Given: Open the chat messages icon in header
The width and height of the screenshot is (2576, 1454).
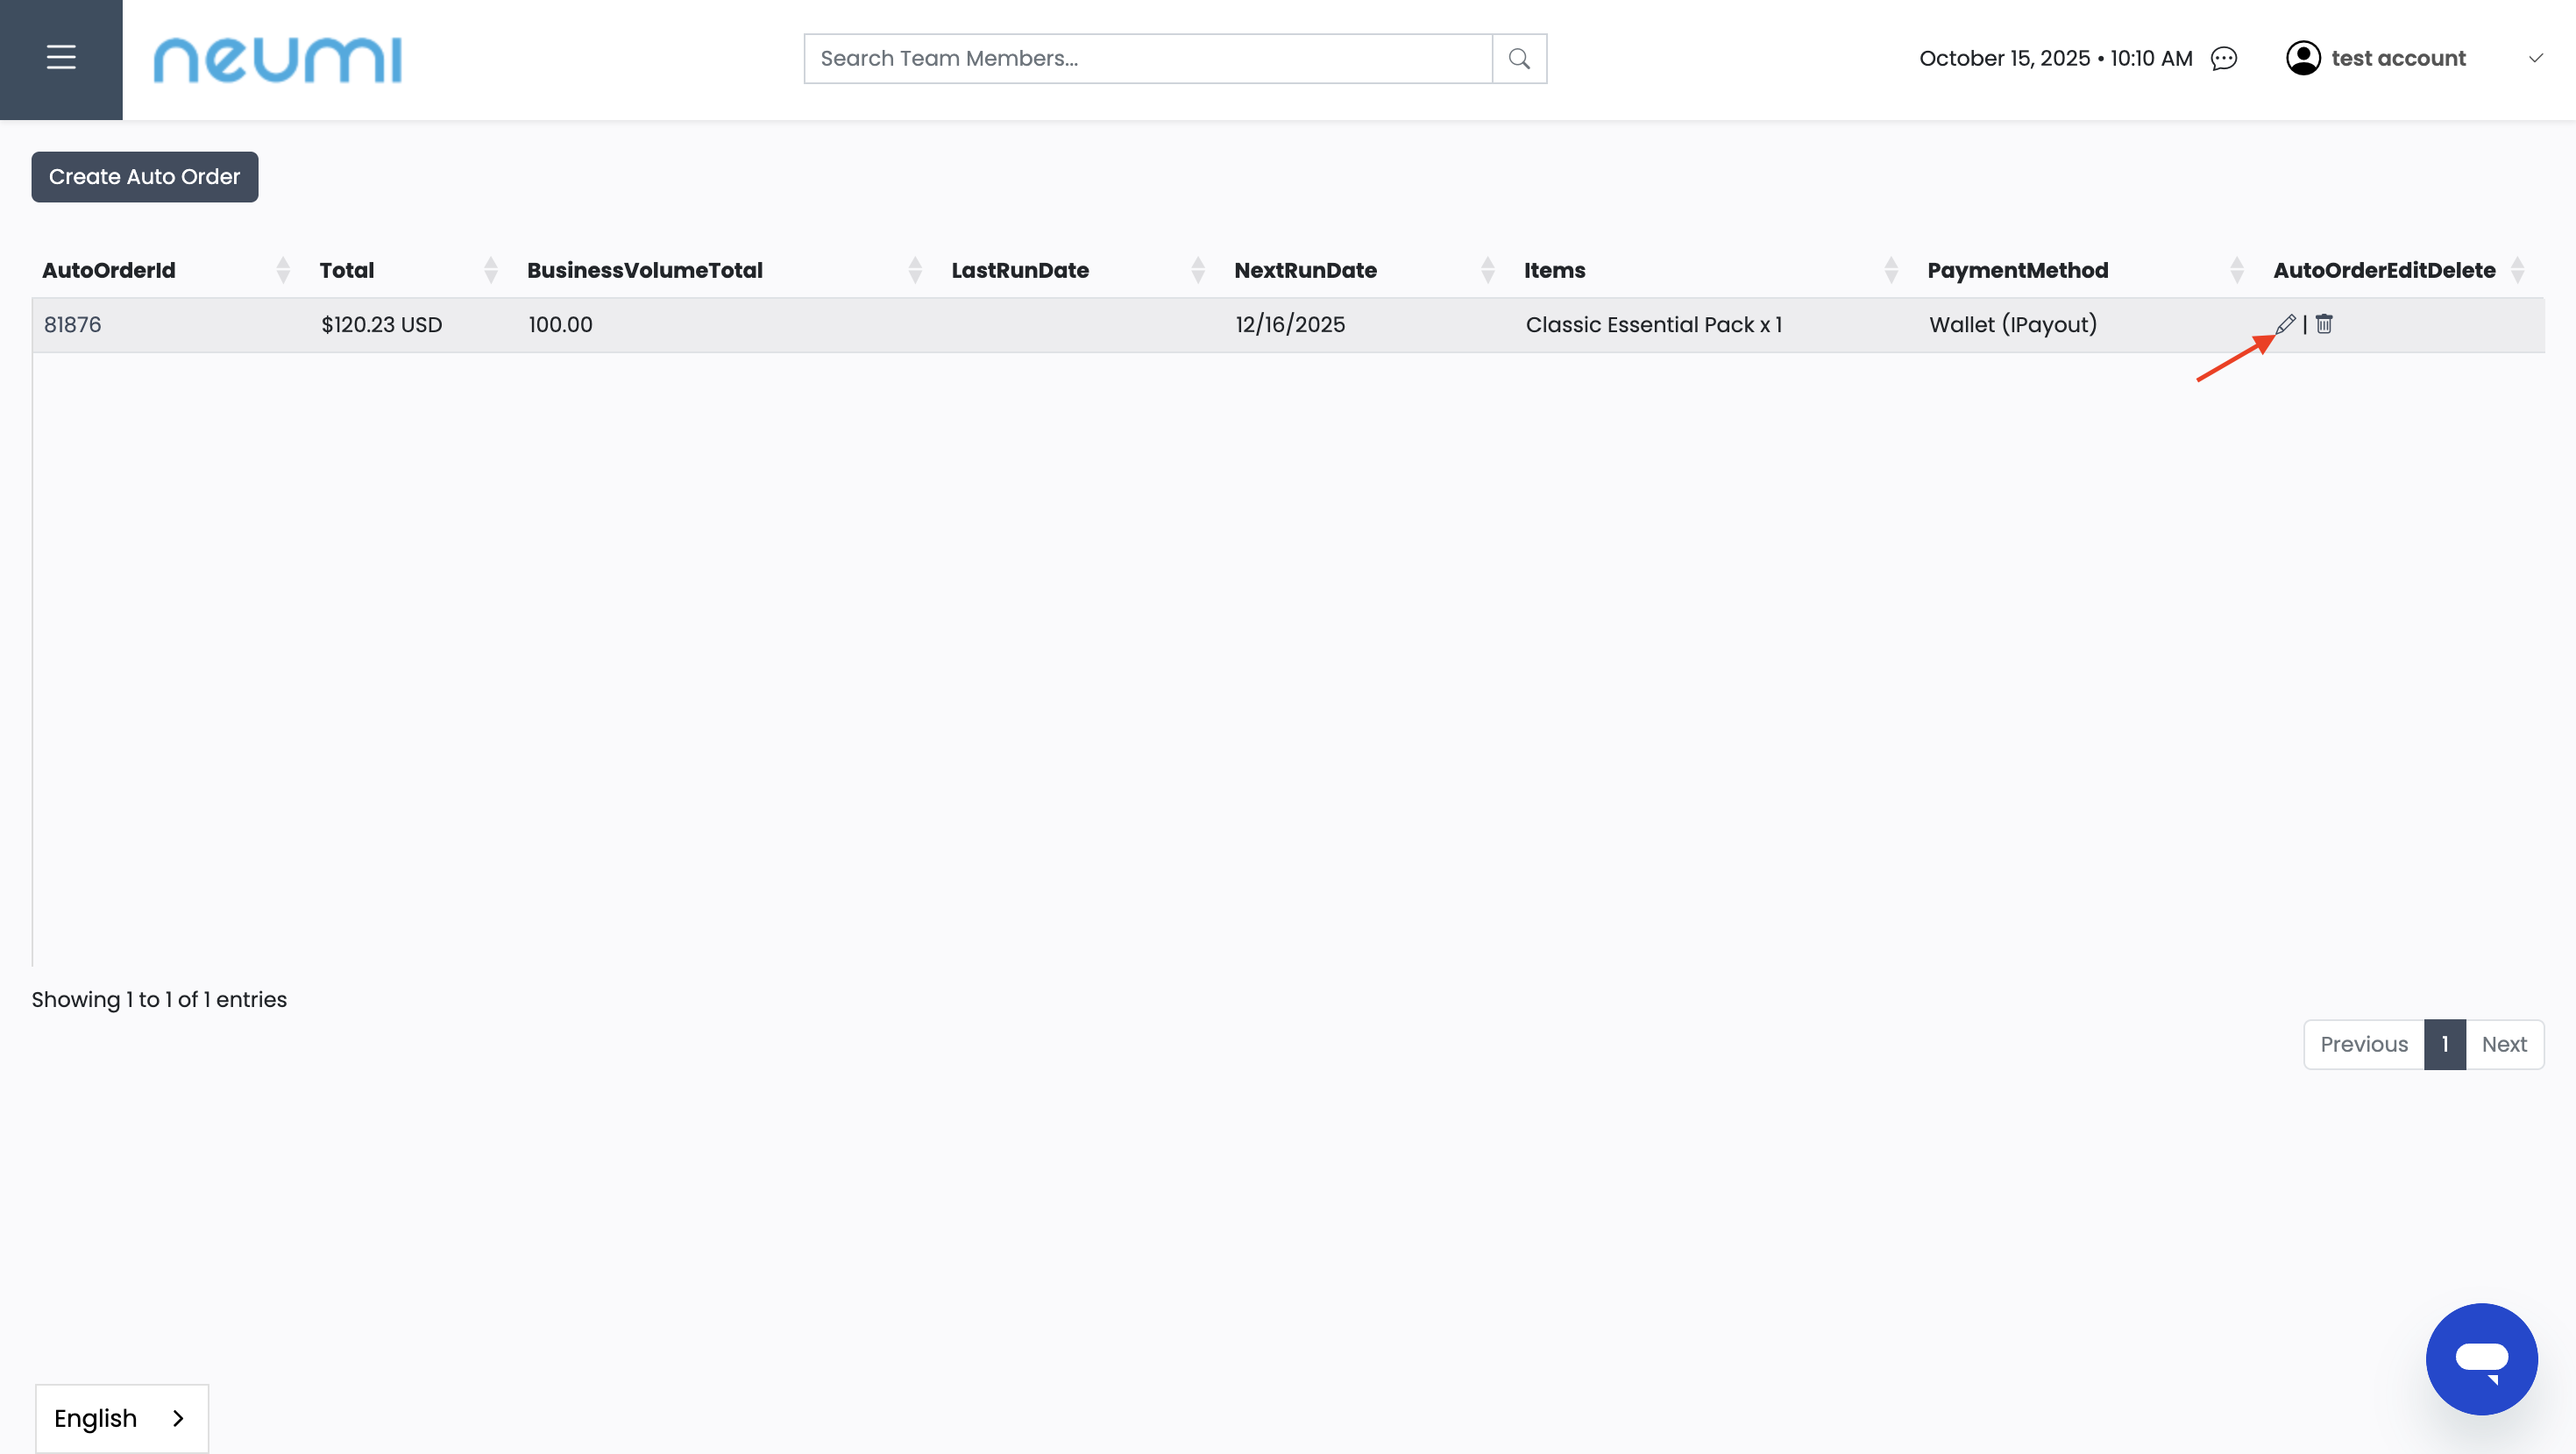Looking at the screenshot, I should pos(2224,58).
